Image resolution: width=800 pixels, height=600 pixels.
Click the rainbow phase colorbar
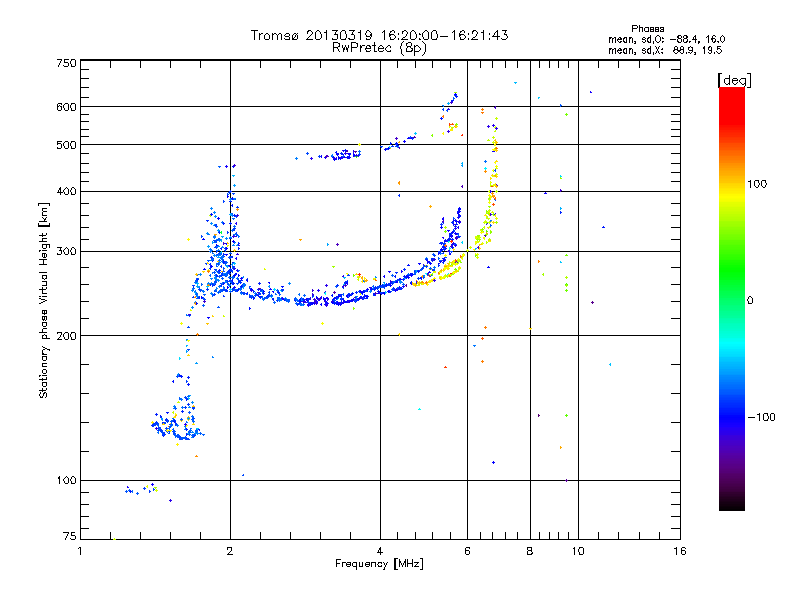tap(732, 299)
